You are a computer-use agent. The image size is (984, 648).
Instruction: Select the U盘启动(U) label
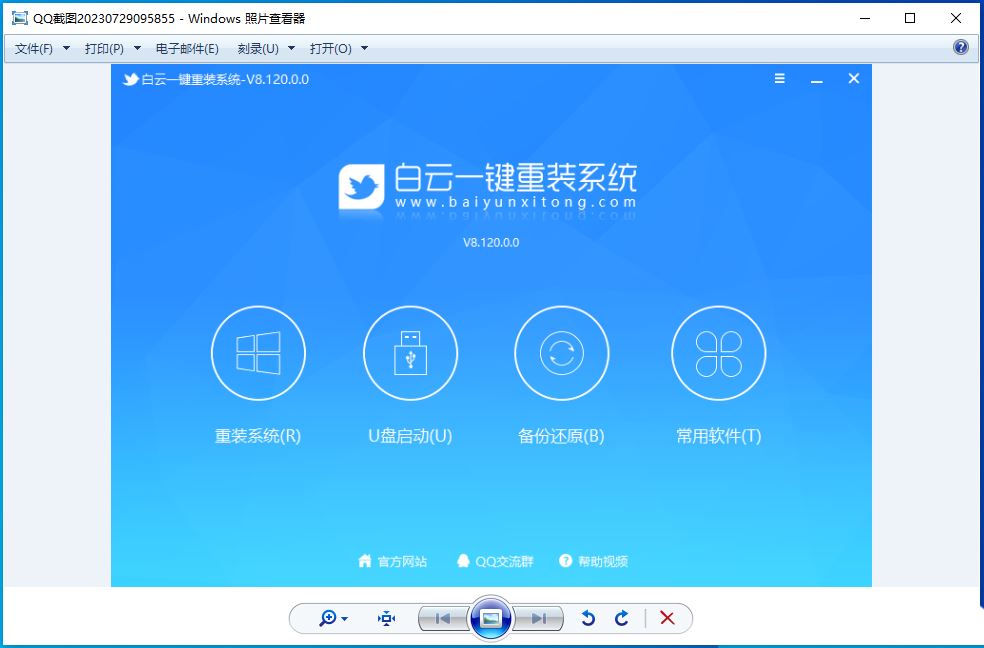(x=410, y=436)
